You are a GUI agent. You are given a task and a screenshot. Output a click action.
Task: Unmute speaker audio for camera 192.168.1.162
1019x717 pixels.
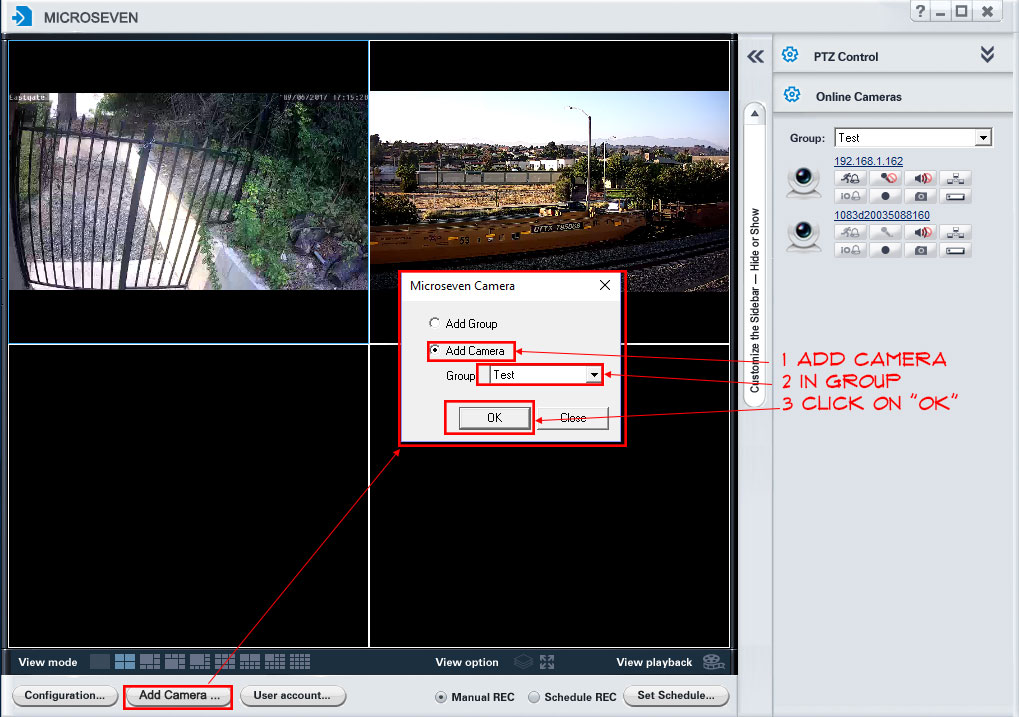pyautogui.click(x=920, y=178)
